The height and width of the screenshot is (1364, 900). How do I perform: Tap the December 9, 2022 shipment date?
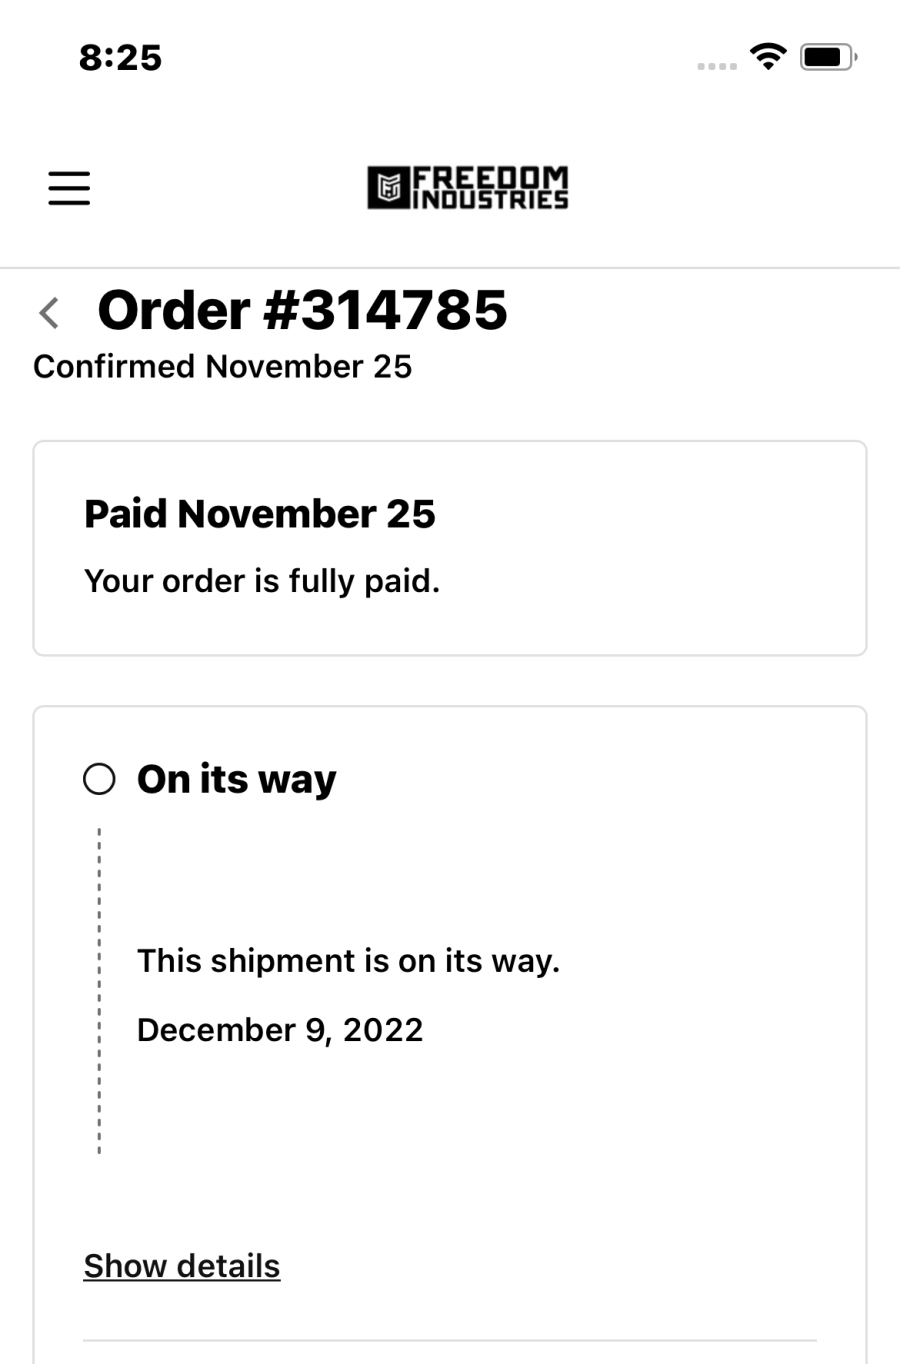[x=280, y=1030]
